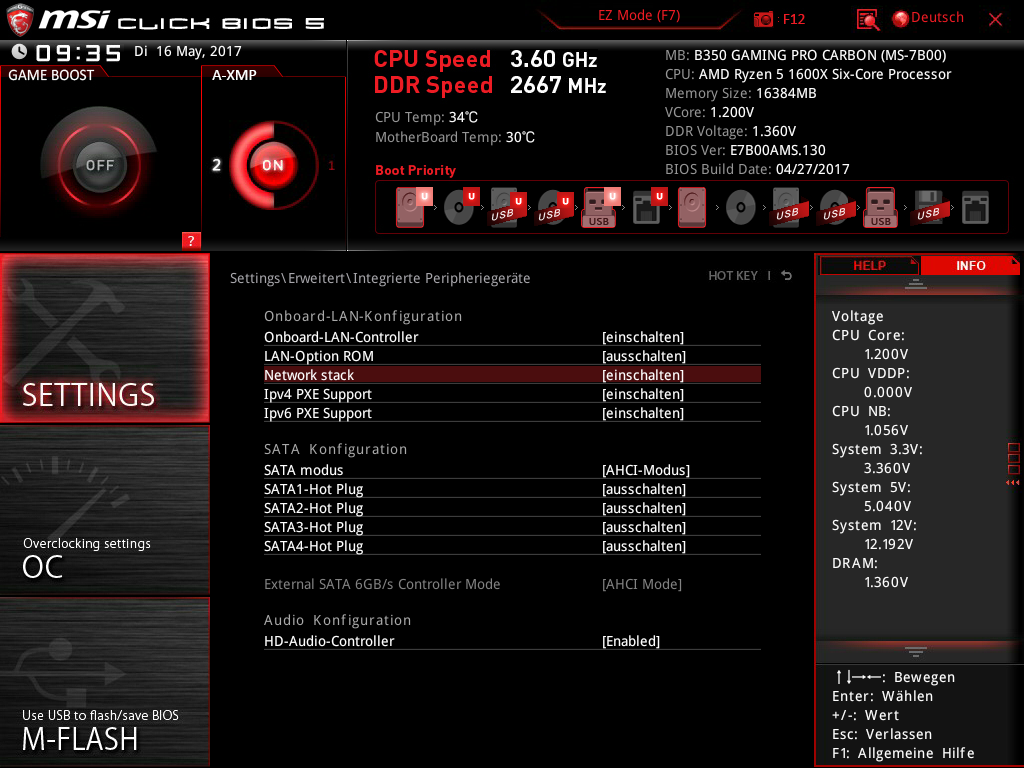Click the clock display 09:35
Screen dimensions: 1024x768
(78, 53)
